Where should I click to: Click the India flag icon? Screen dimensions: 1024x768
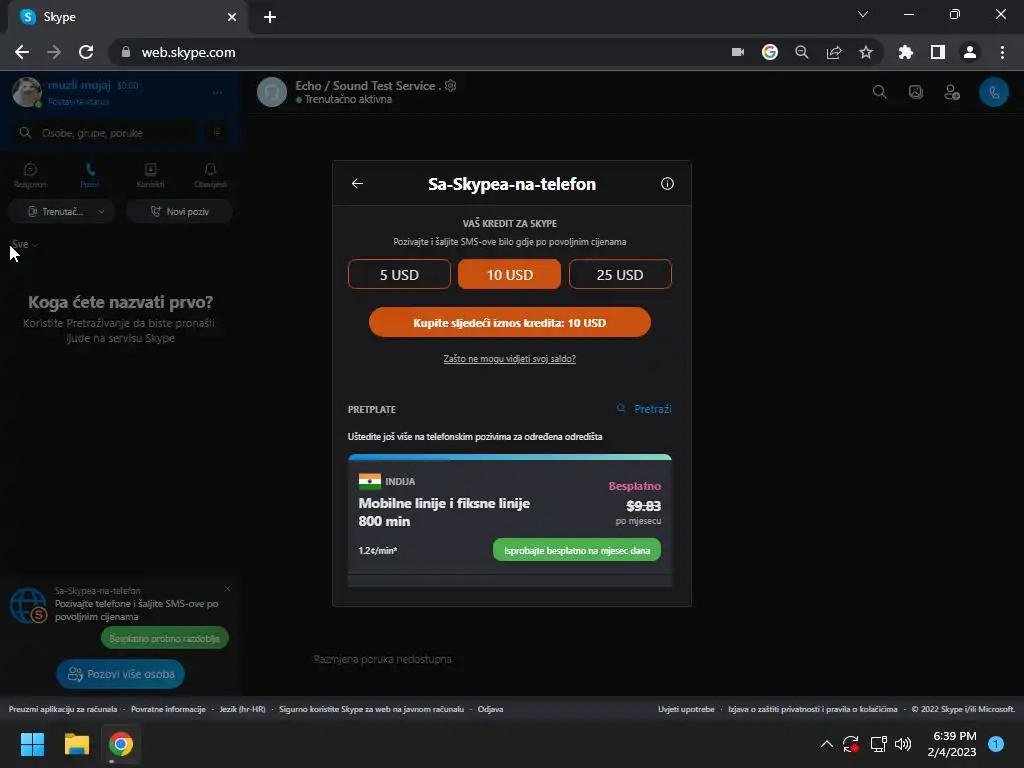[370, 481]
